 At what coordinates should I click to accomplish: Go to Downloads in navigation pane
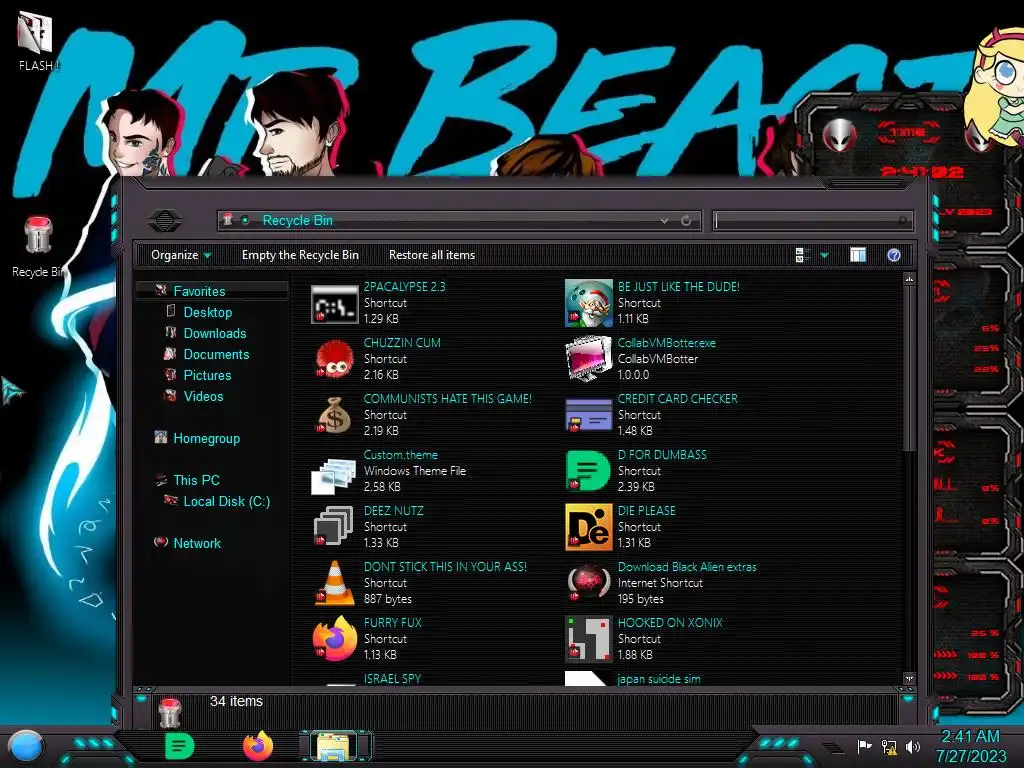[215, 333]
